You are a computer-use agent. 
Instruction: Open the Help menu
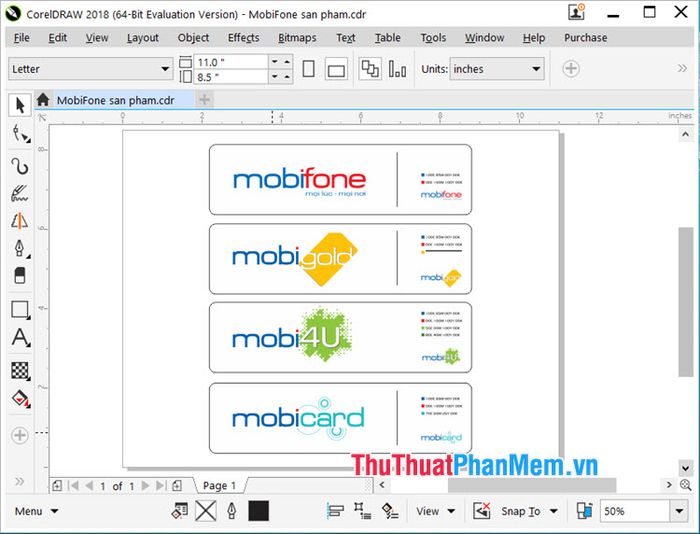534,38
